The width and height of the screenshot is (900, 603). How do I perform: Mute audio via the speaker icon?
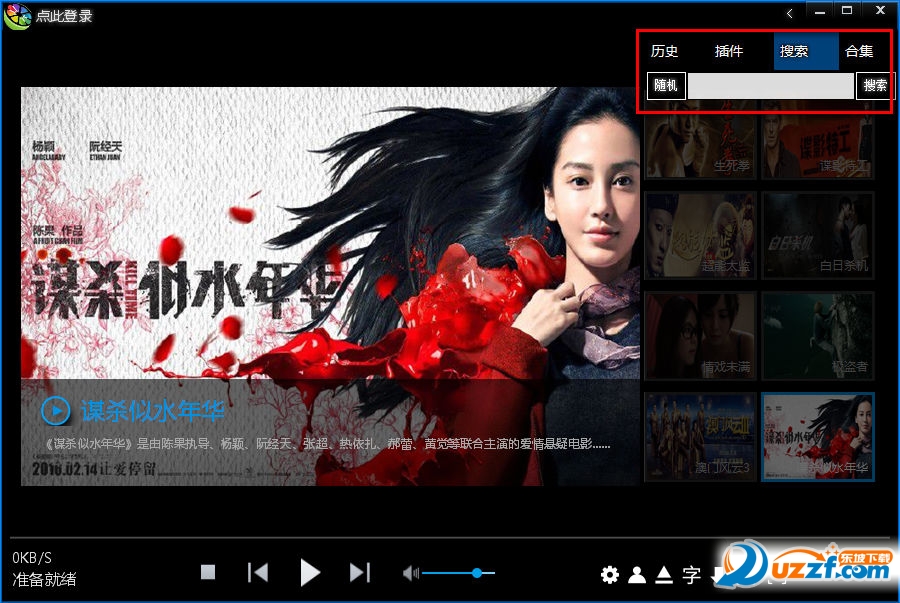pyautogui.click(x=411, y=573)
